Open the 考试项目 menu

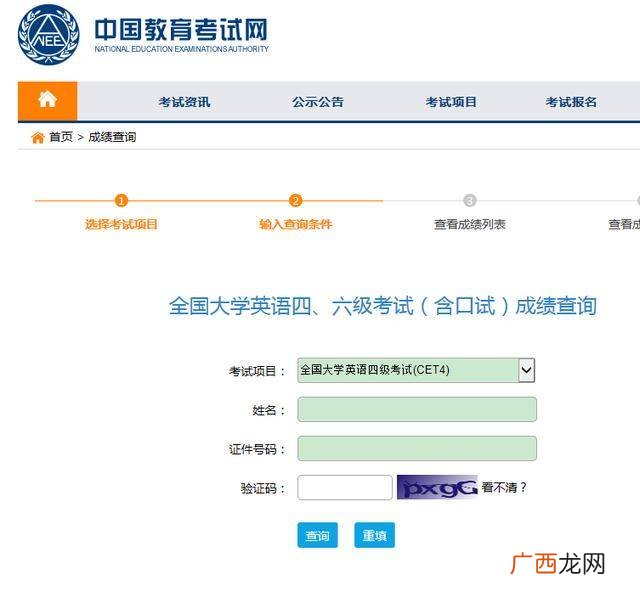[451, 102]
